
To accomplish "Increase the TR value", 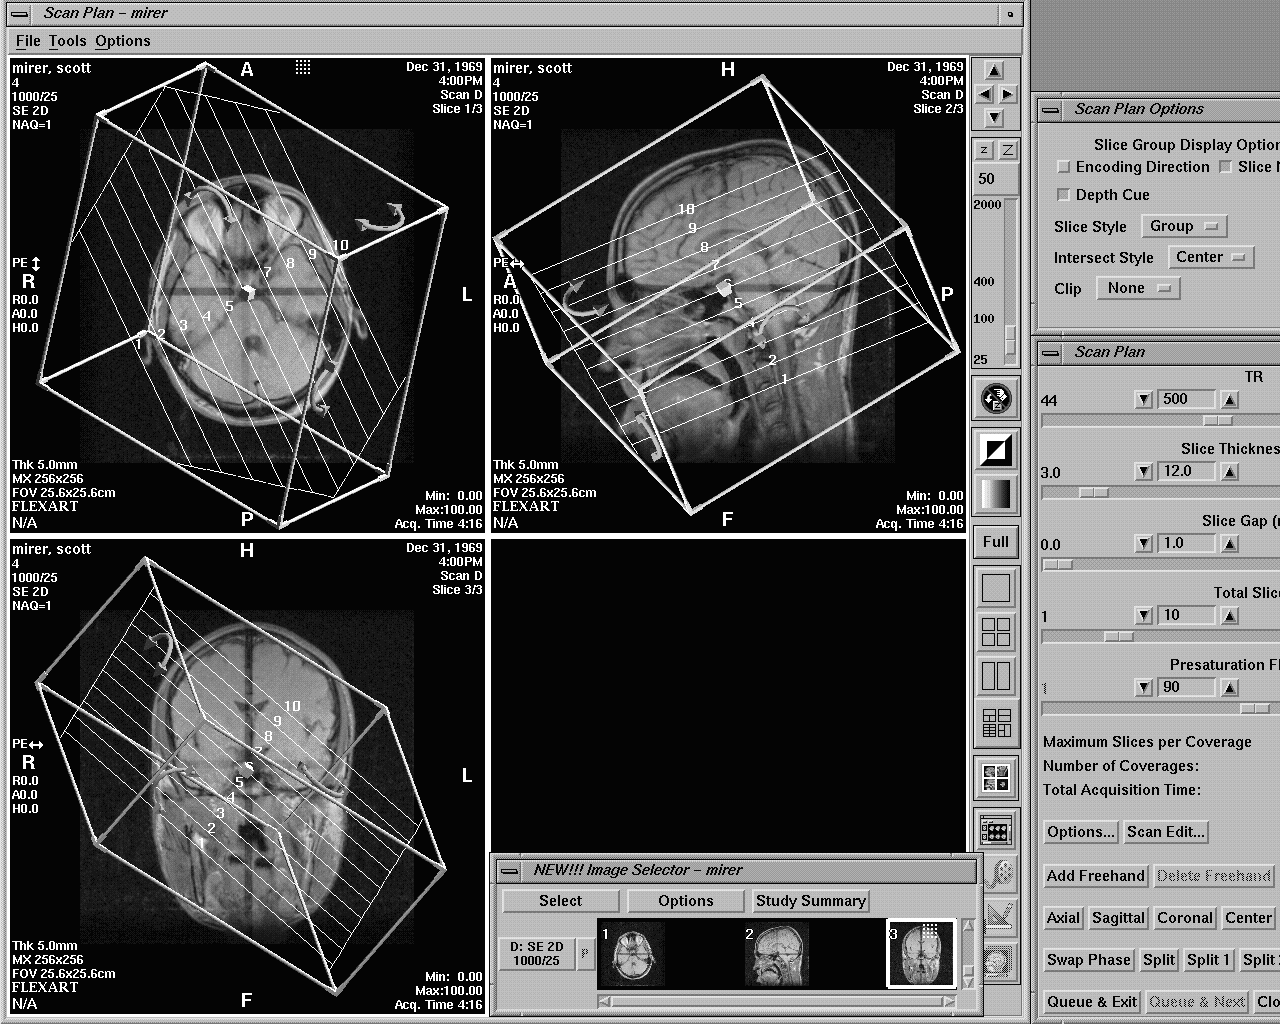I will point(1230,399).
